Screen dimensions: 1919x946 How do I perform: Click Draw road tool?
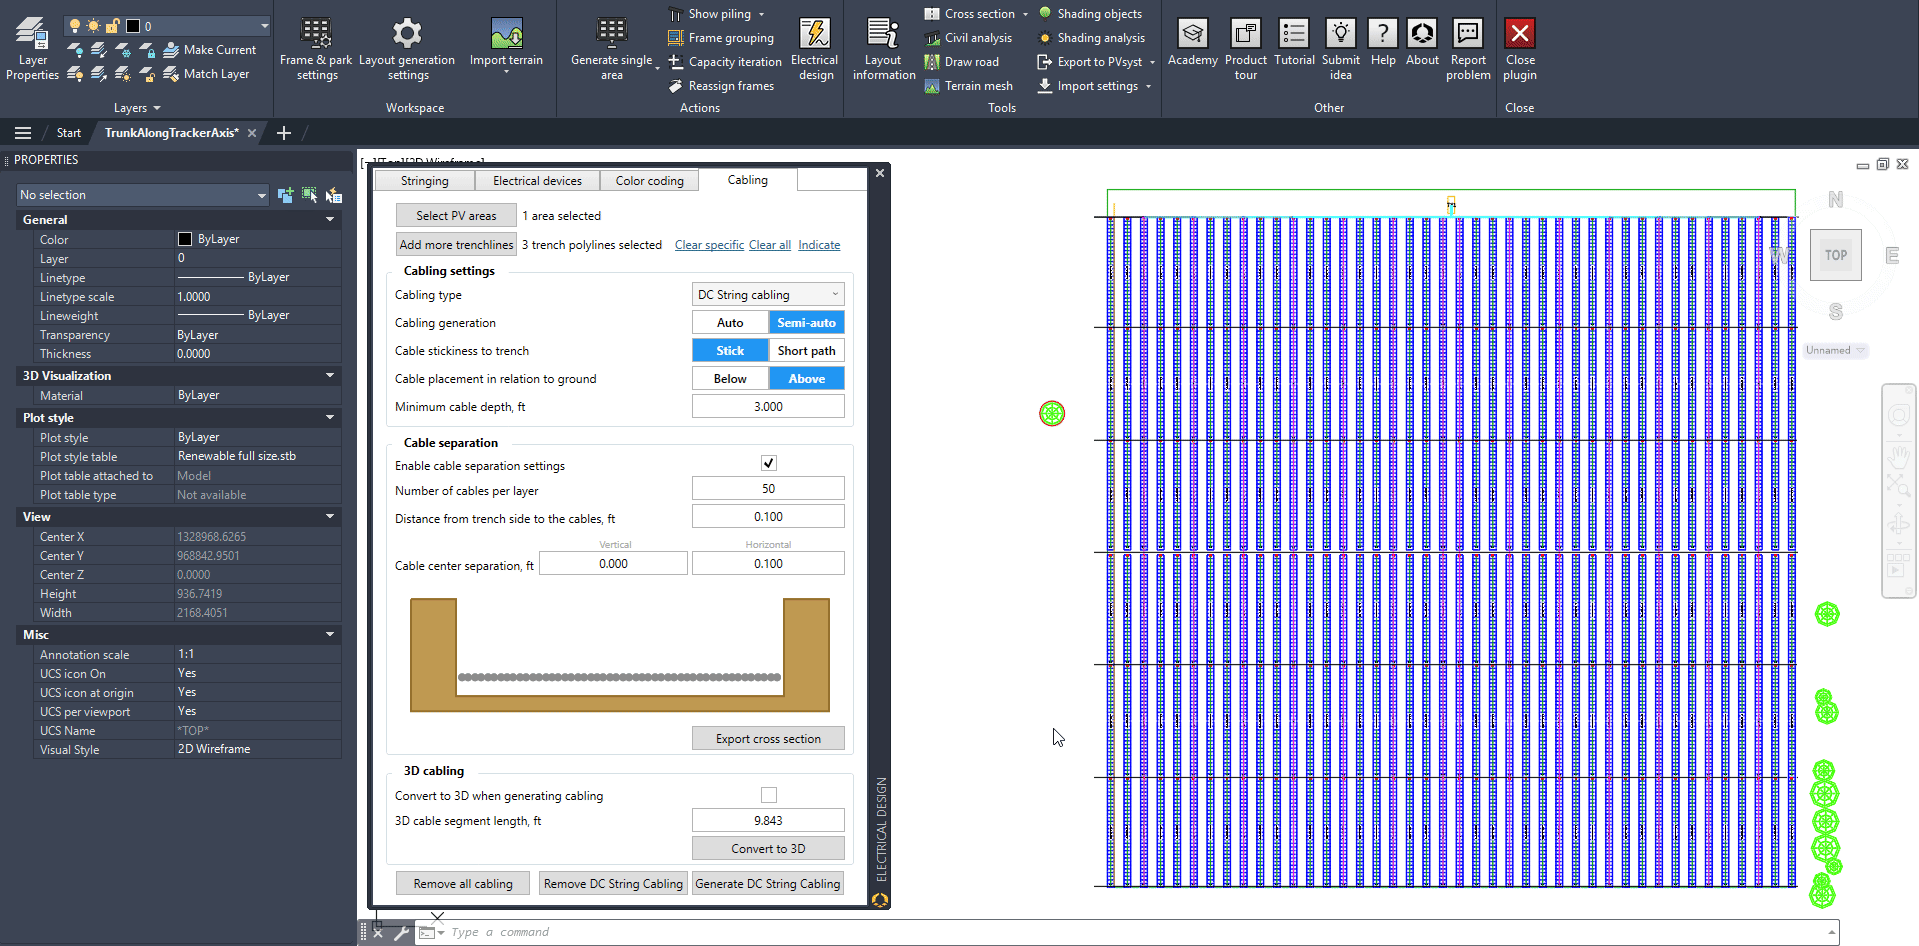click(961, 62)
